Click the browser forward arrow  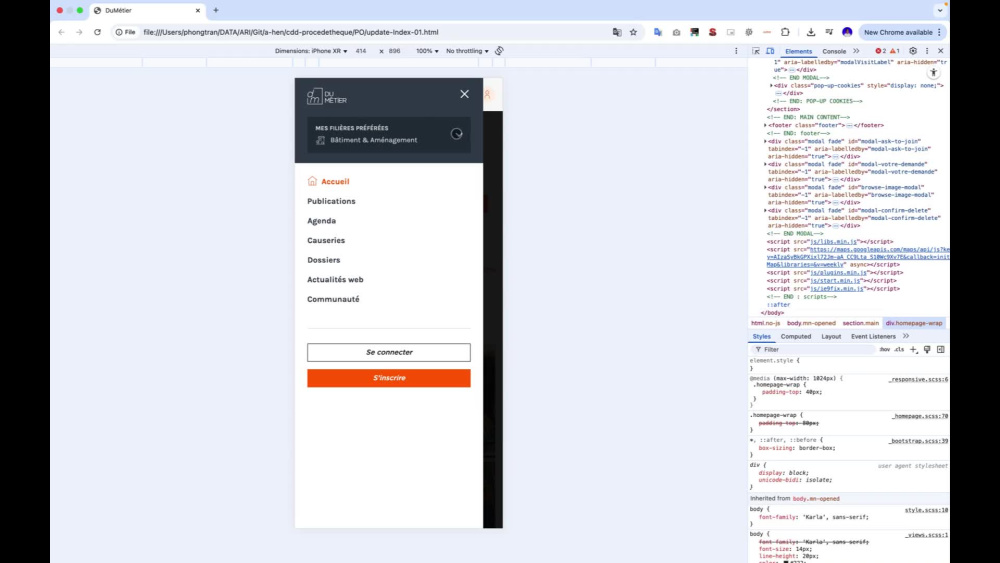[x=79, y=32]
